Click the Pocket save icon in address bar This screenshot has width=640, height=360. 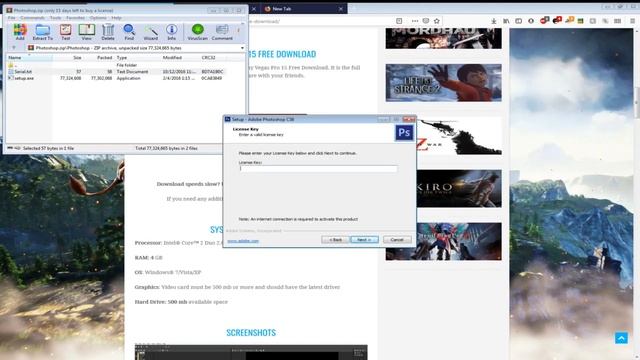click(x=426, y=21)
